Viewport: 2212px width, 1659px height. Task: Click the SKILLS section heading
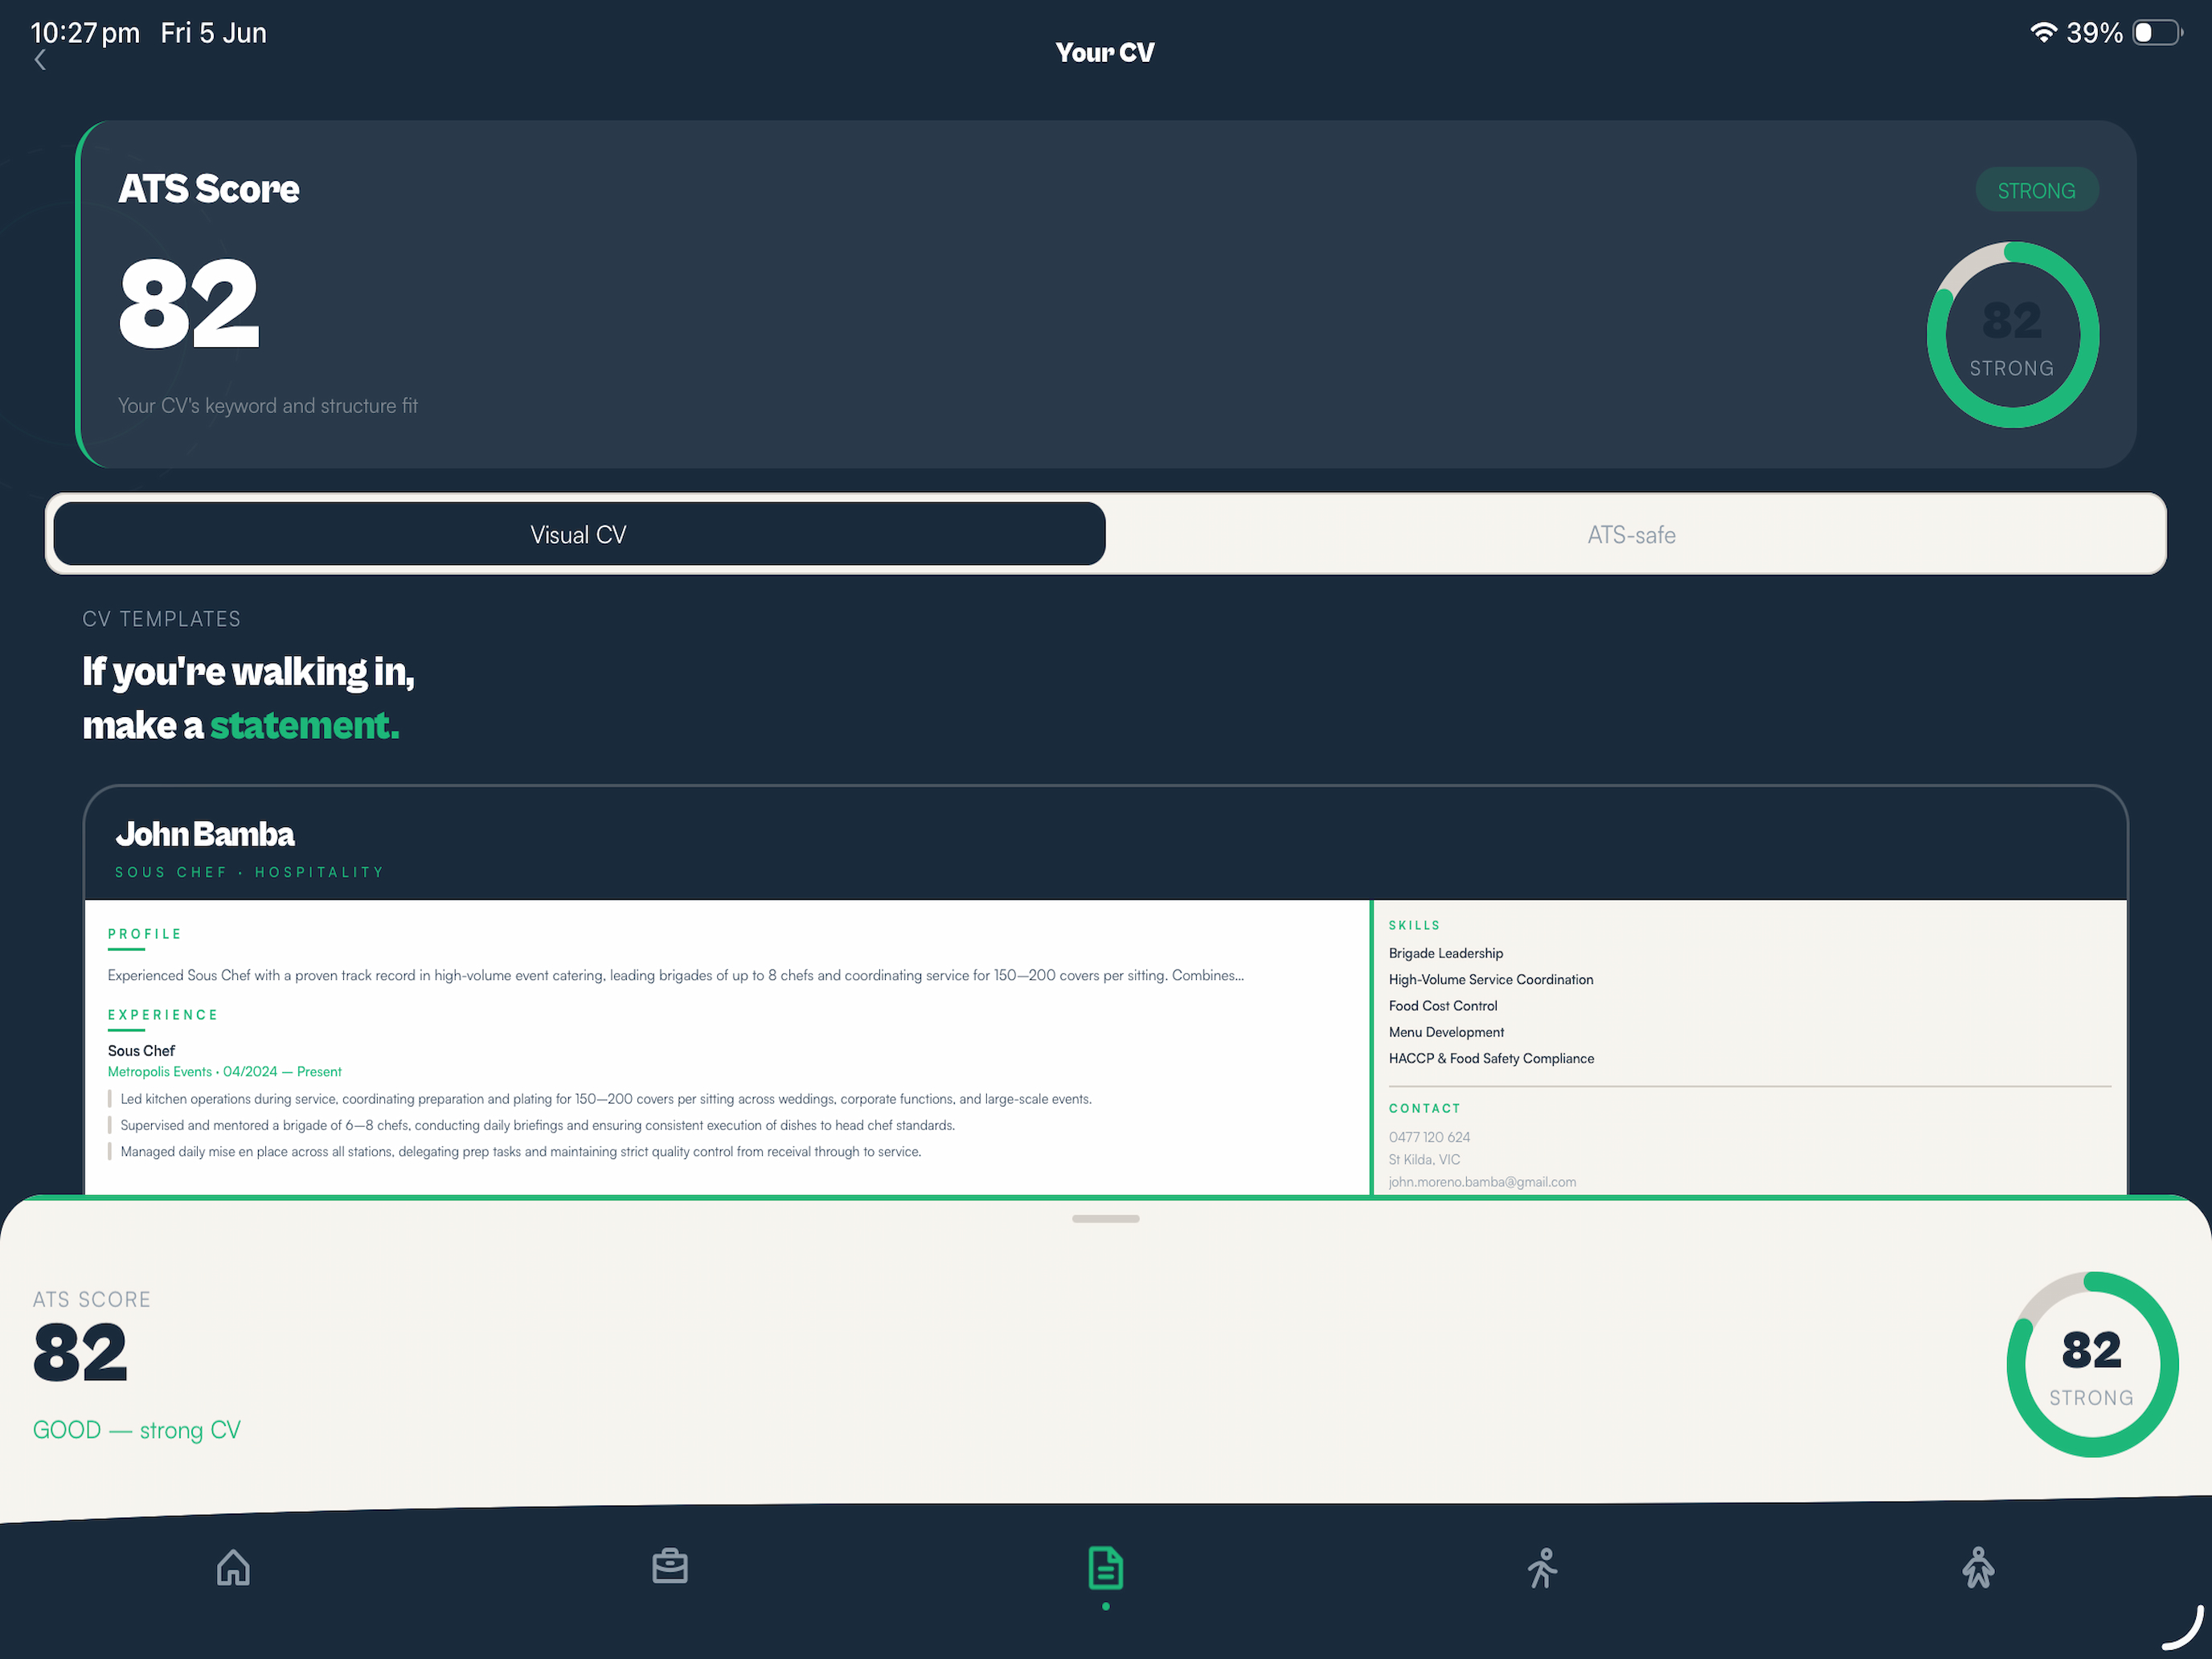[x=1414, y=925]
